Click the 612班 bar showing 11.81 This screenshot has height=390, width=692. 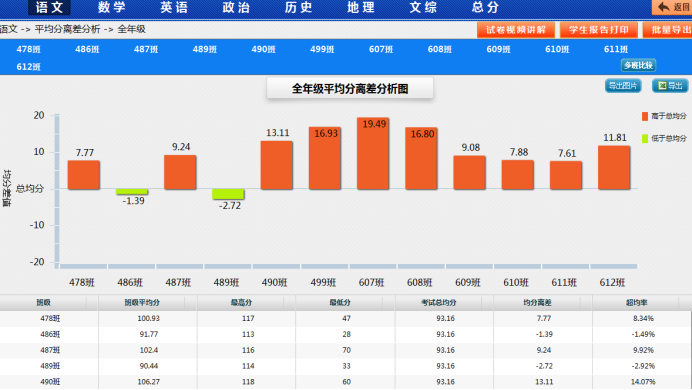pyautogui.click(x=614, y=168)
